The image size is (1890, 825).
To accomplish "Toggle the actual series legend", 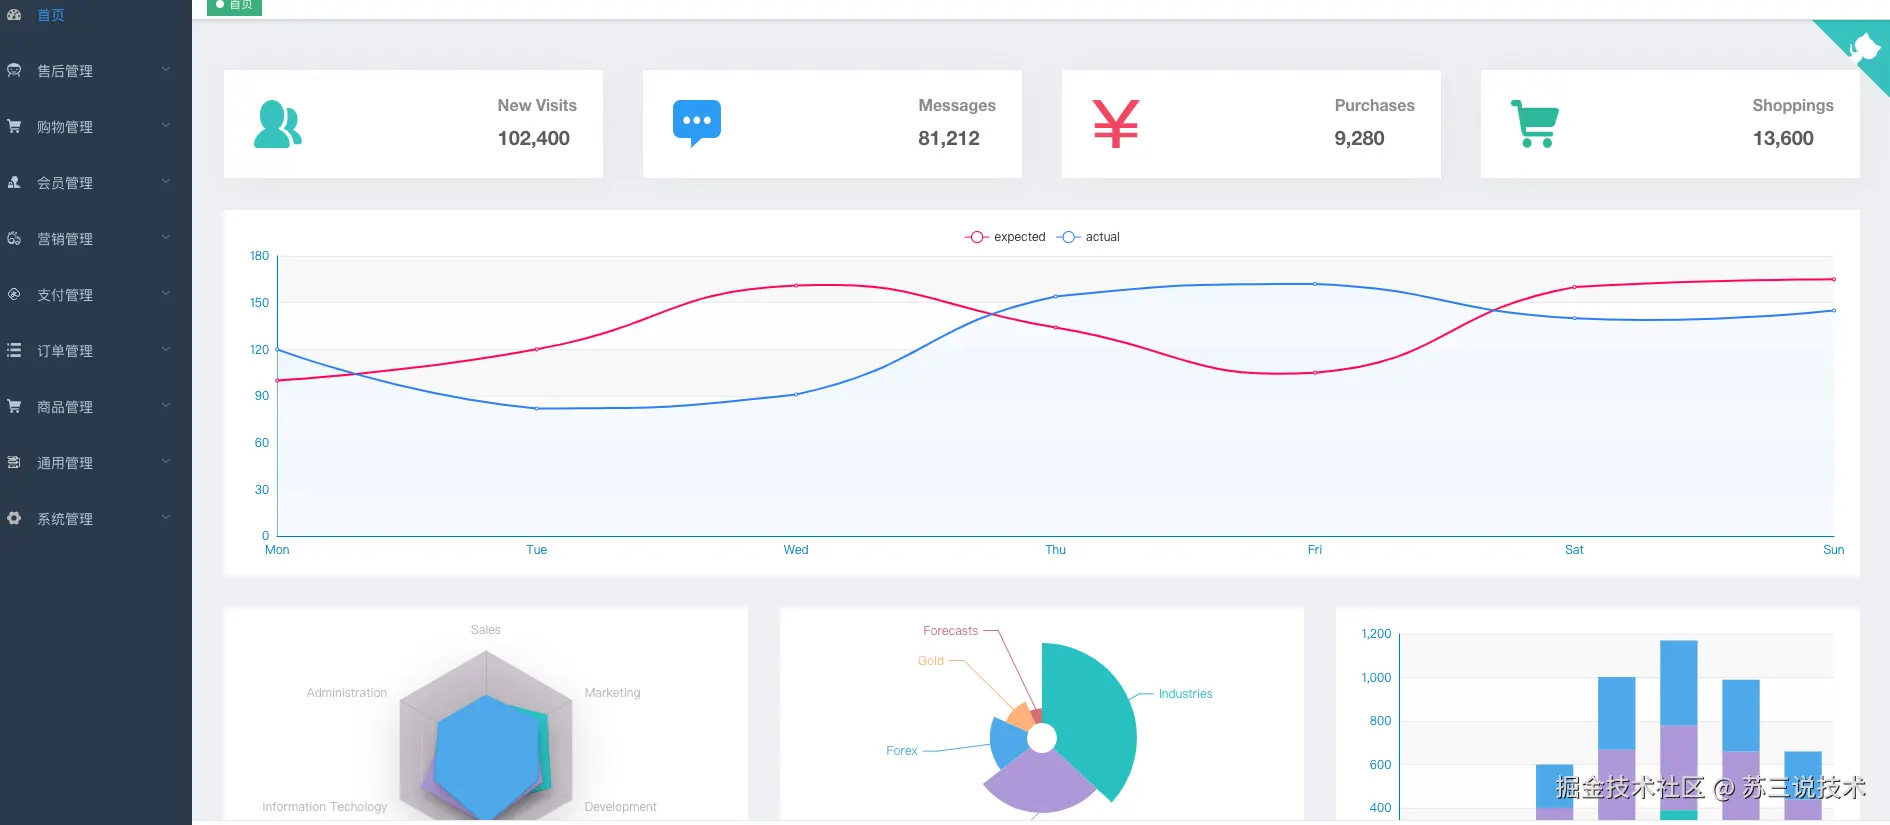I will tap(1089, 237).
